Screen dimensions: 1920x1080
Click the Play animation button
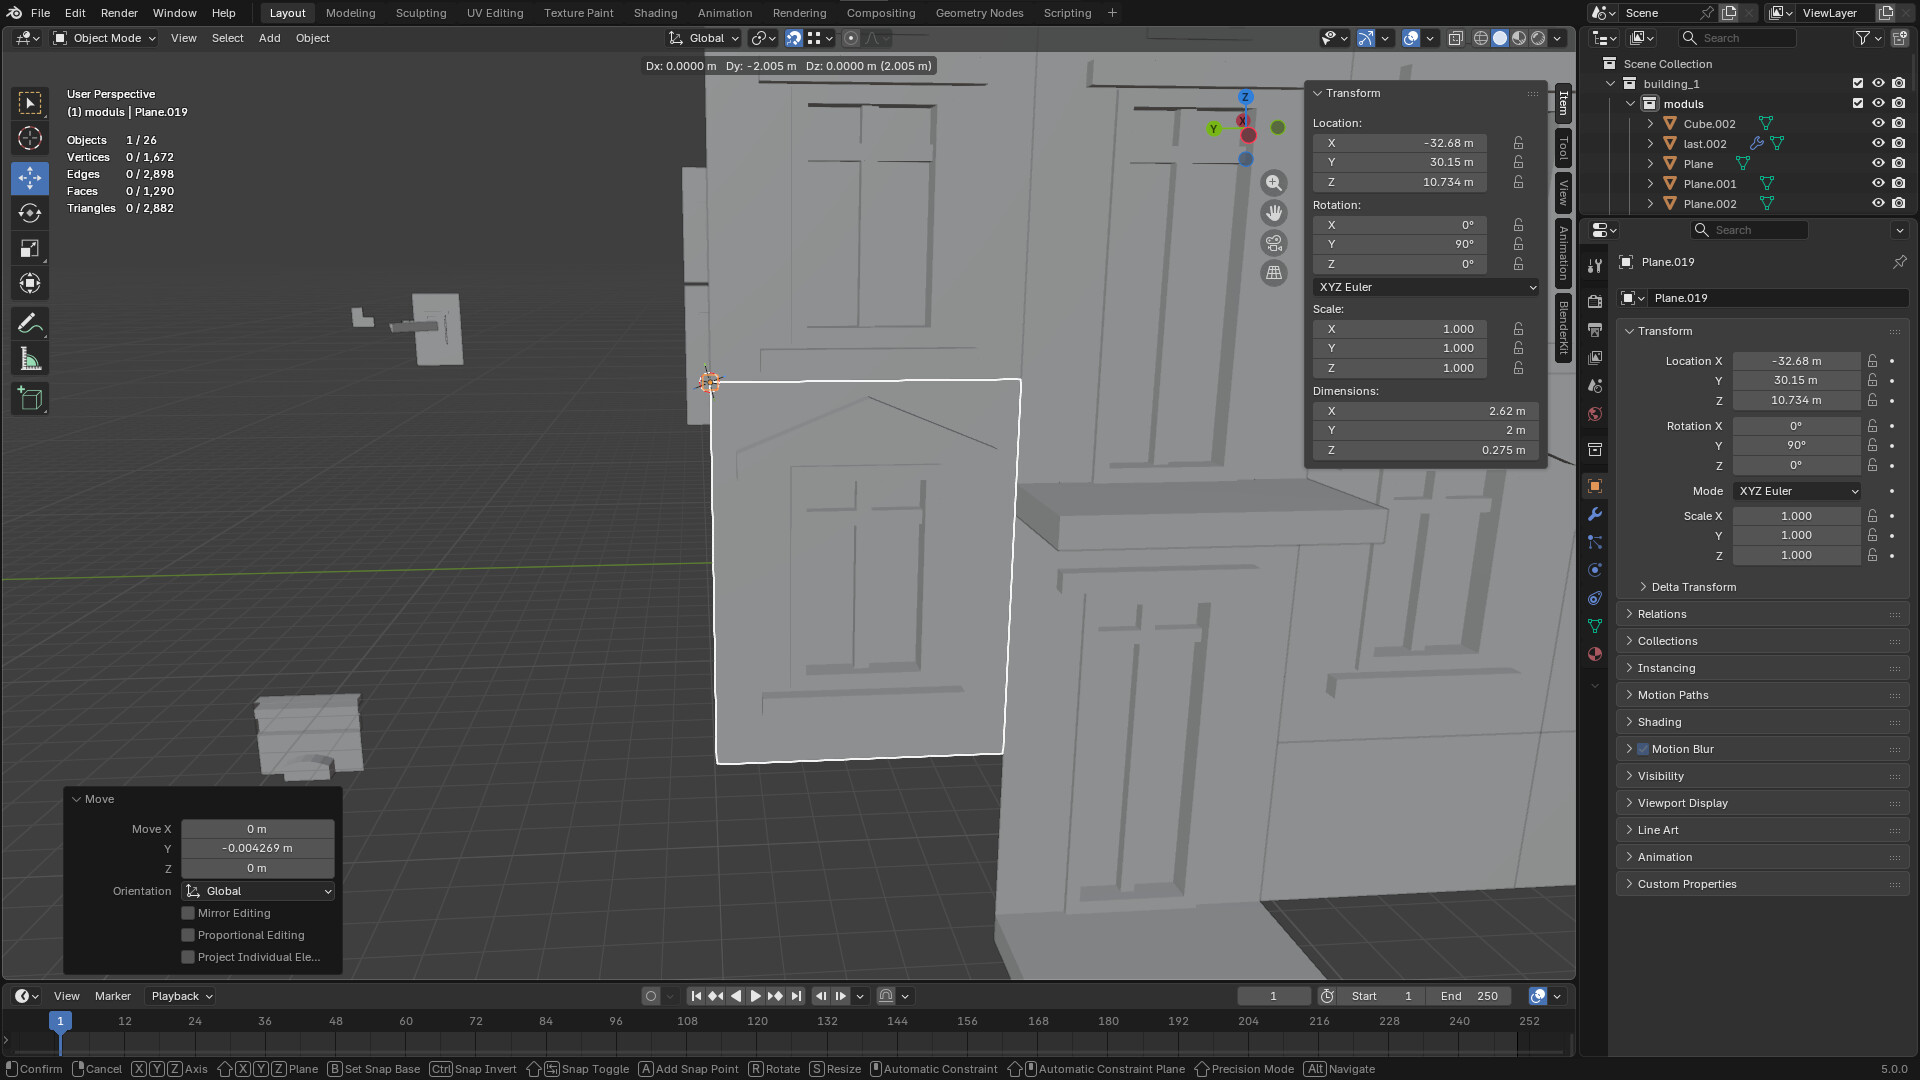click(755, 996)
